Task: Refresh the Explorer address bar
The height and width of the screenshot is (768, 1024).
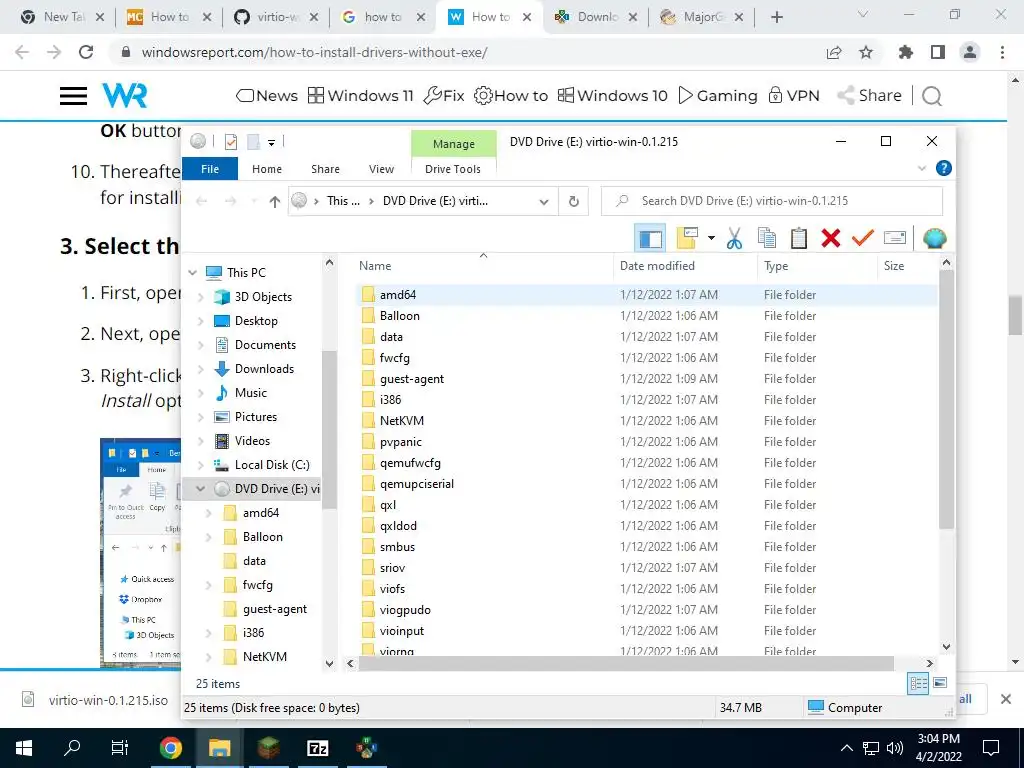Action: [573, 201]
